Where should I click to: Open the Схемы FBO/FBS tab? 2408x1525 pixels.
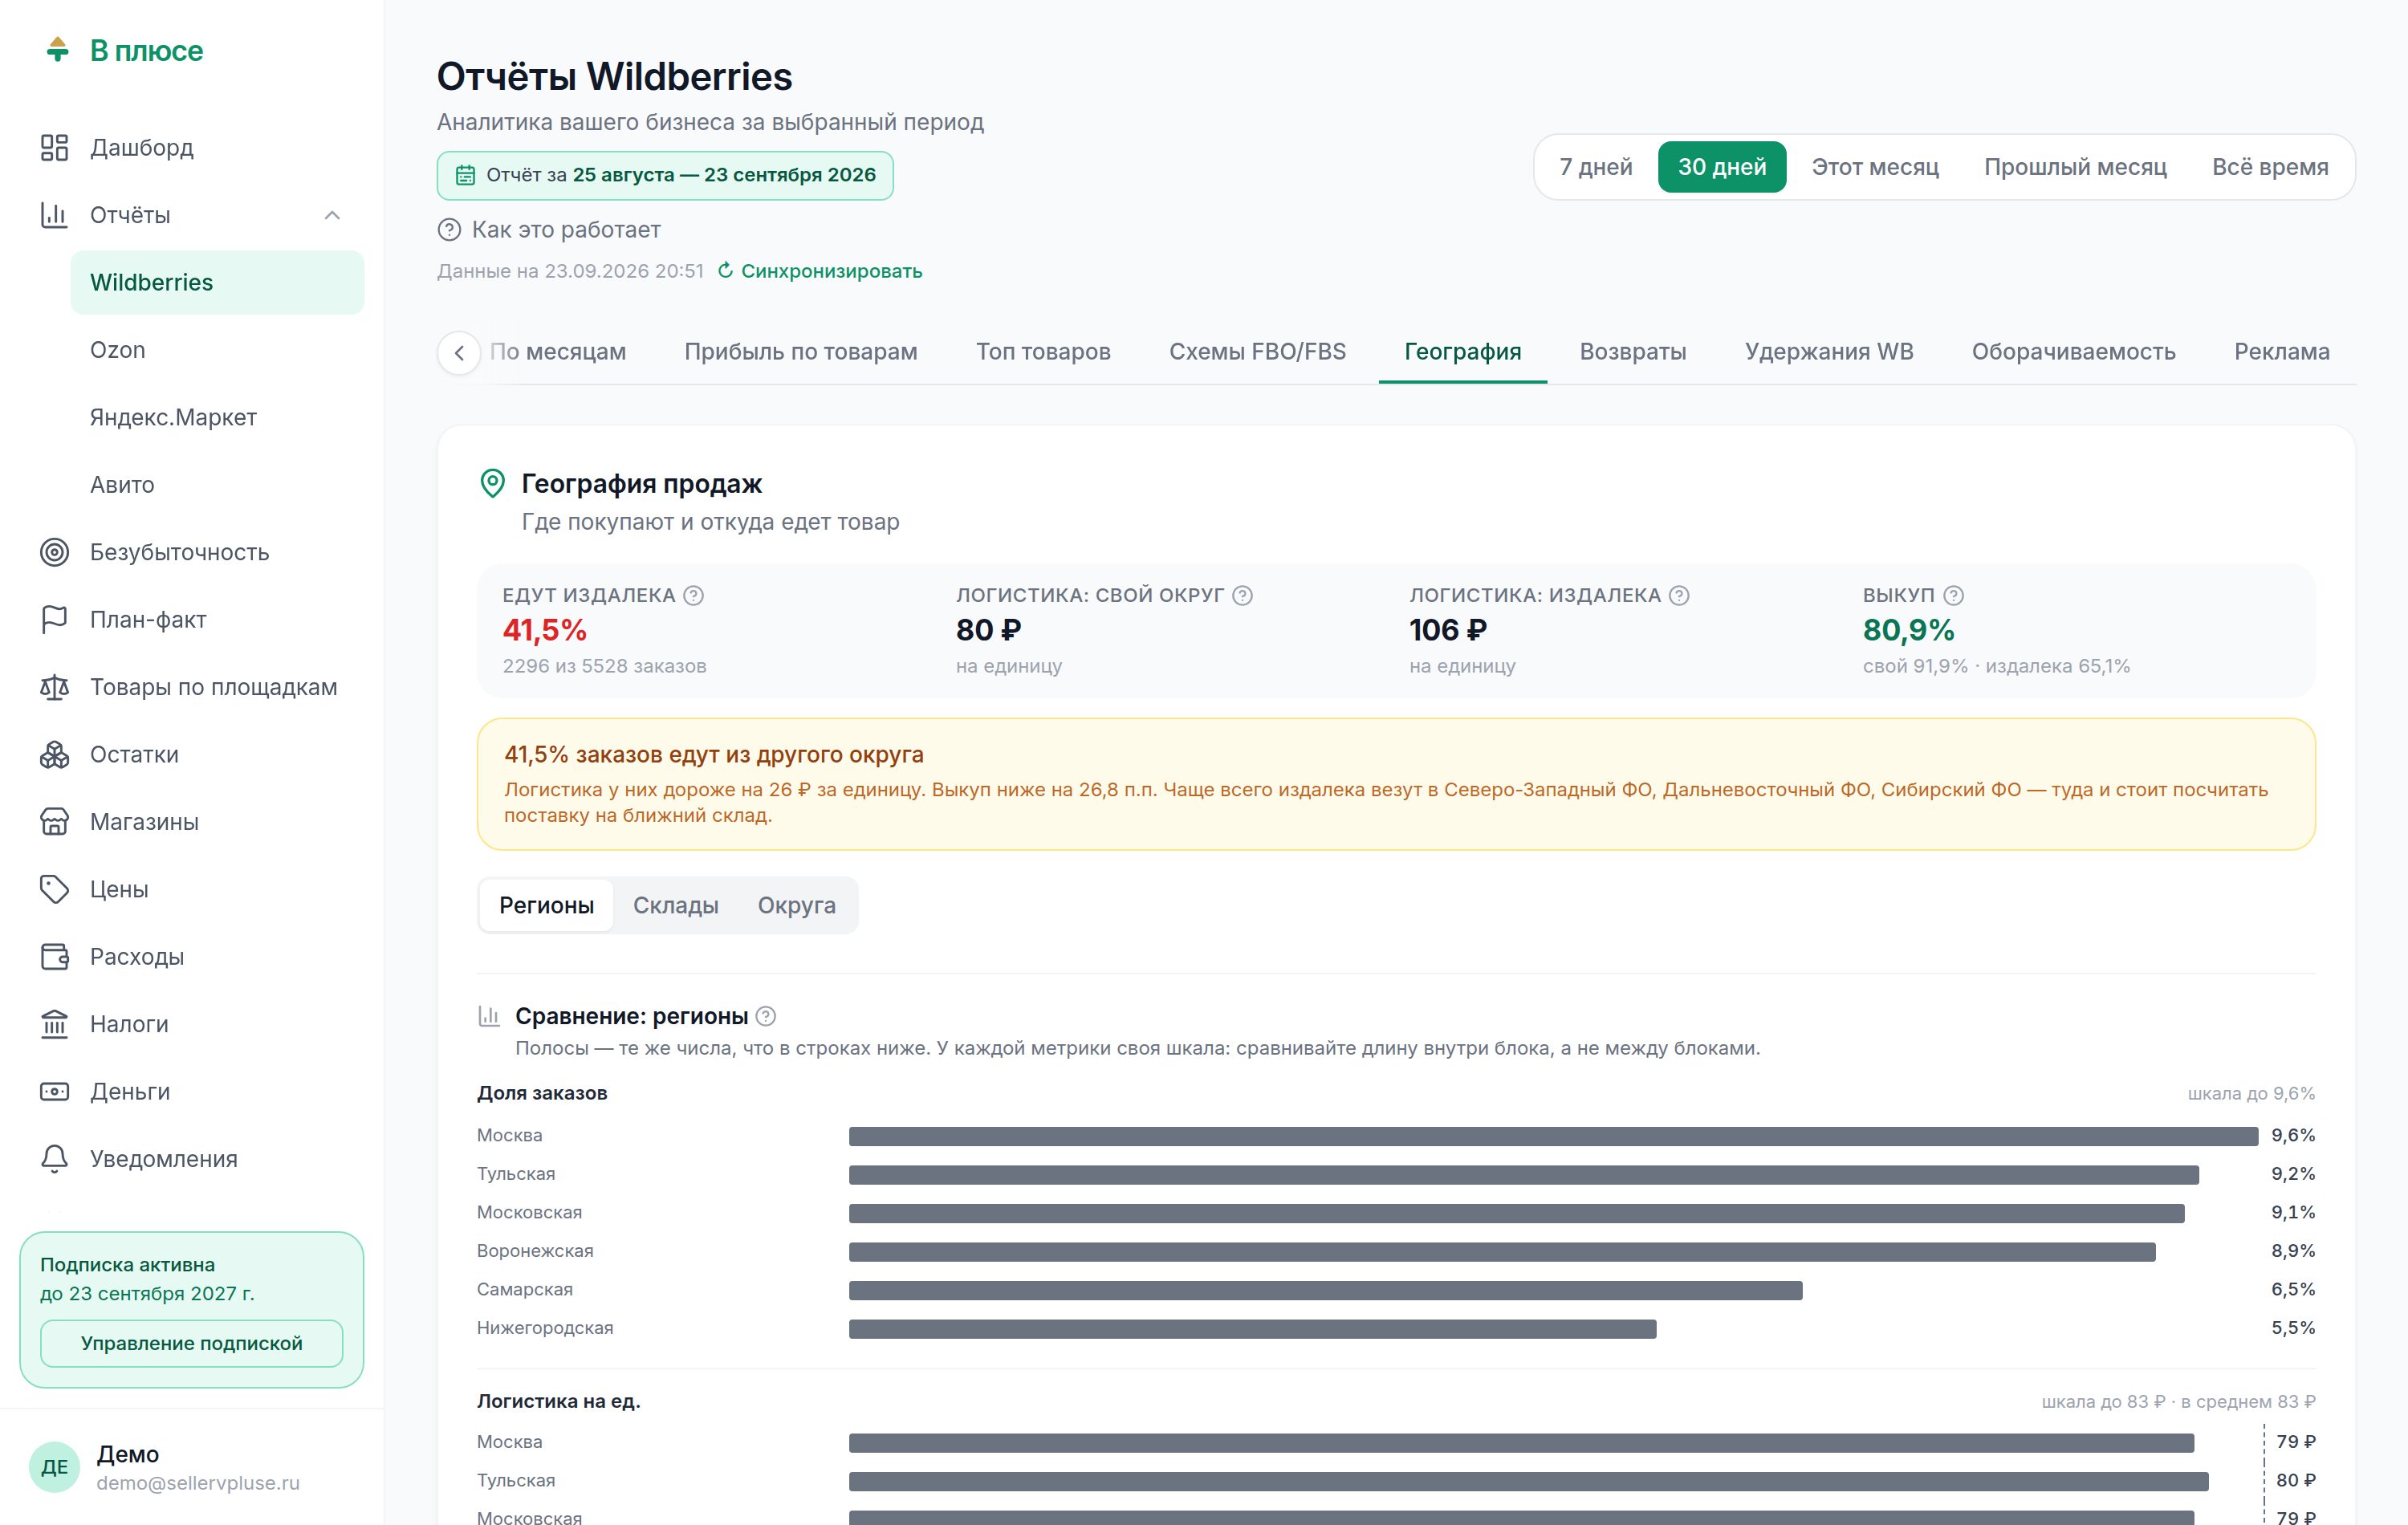point(1258,352)
